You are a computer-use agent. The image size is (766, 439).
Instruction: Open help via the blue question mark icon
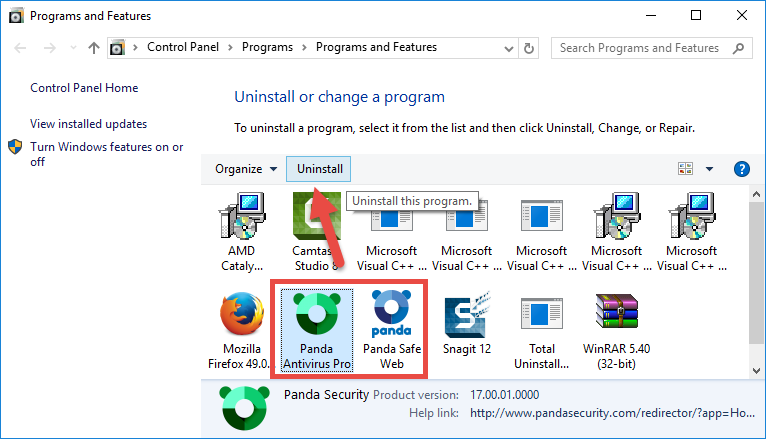tap(742, 169)
